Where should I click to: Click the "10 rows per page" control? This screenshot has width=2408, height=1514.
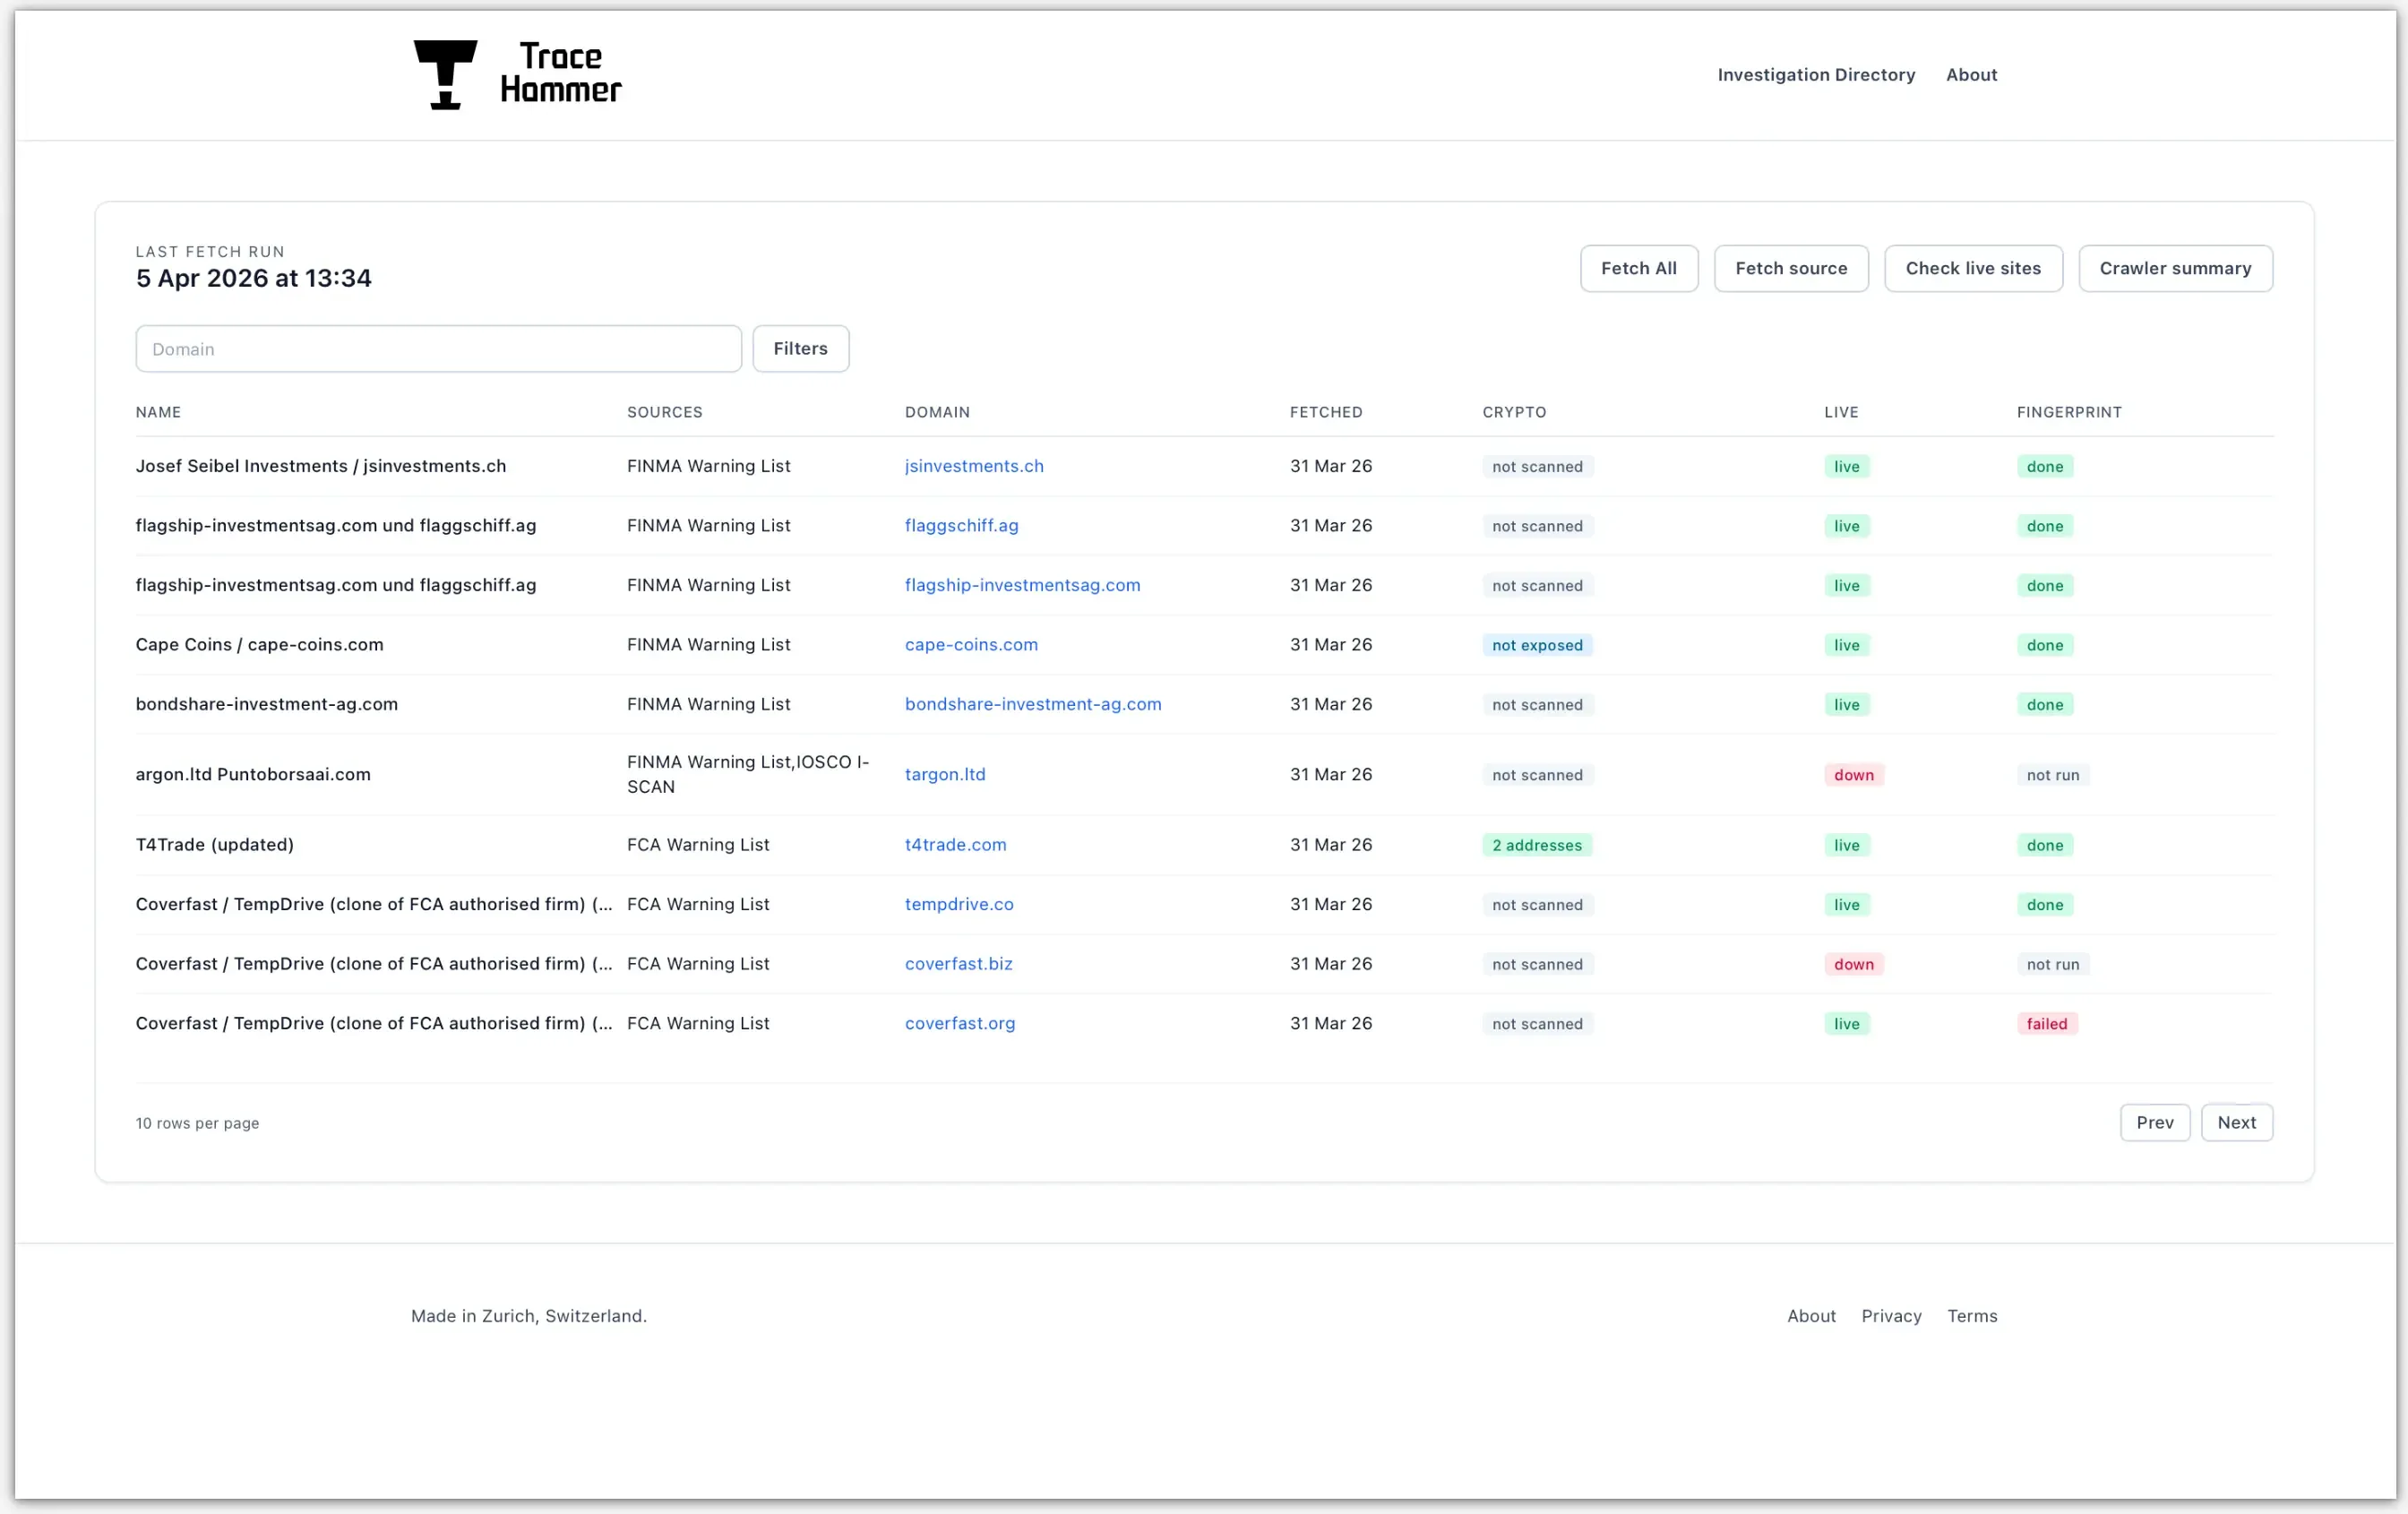(x=197, y=1122)
